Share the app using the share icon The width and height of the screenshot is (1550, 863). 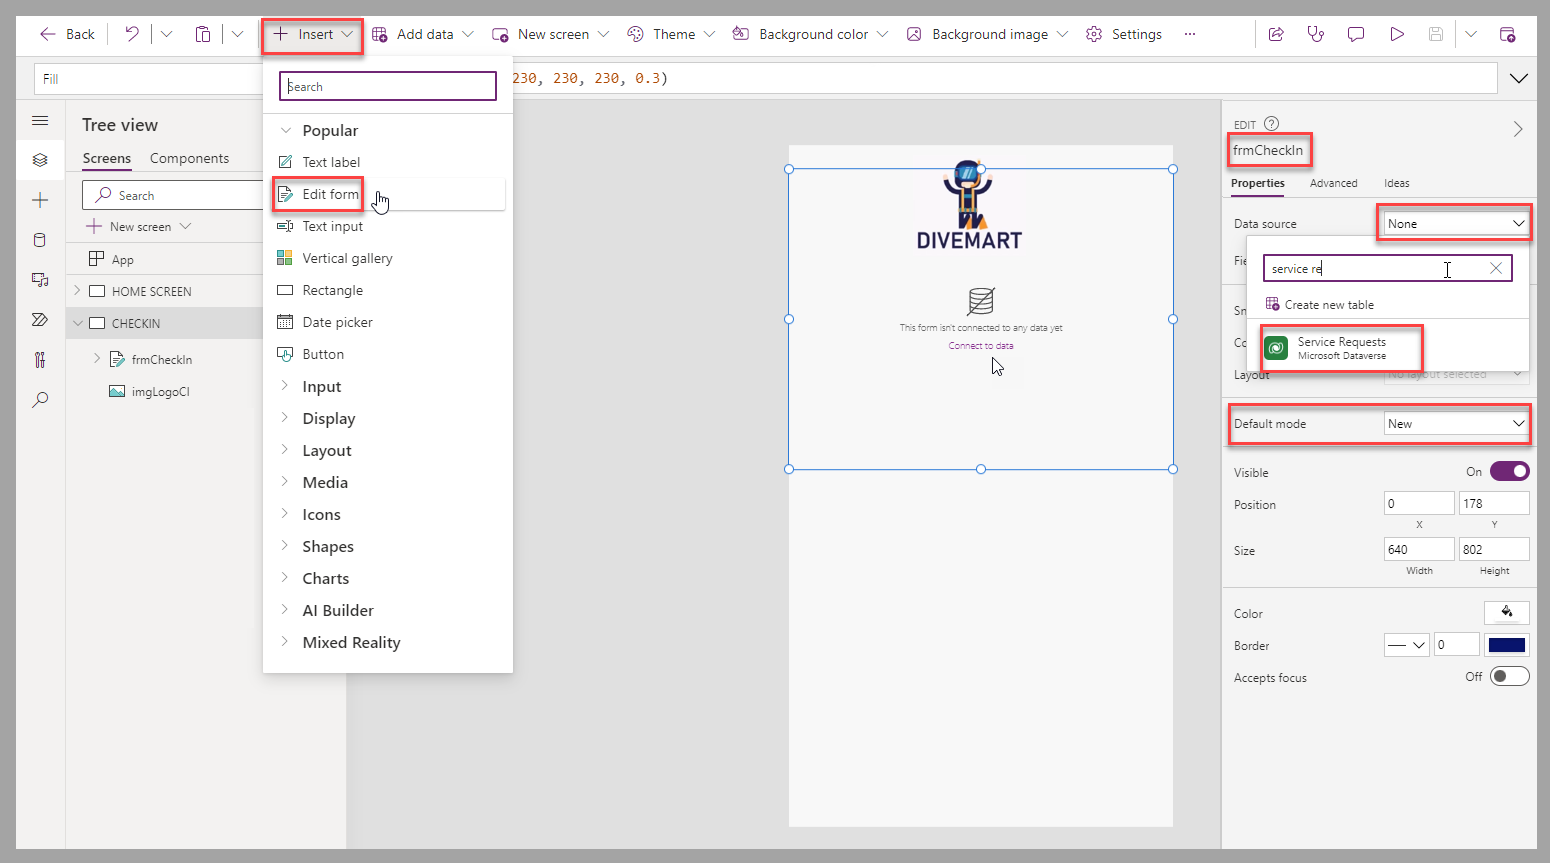(x=1276, y=33)
